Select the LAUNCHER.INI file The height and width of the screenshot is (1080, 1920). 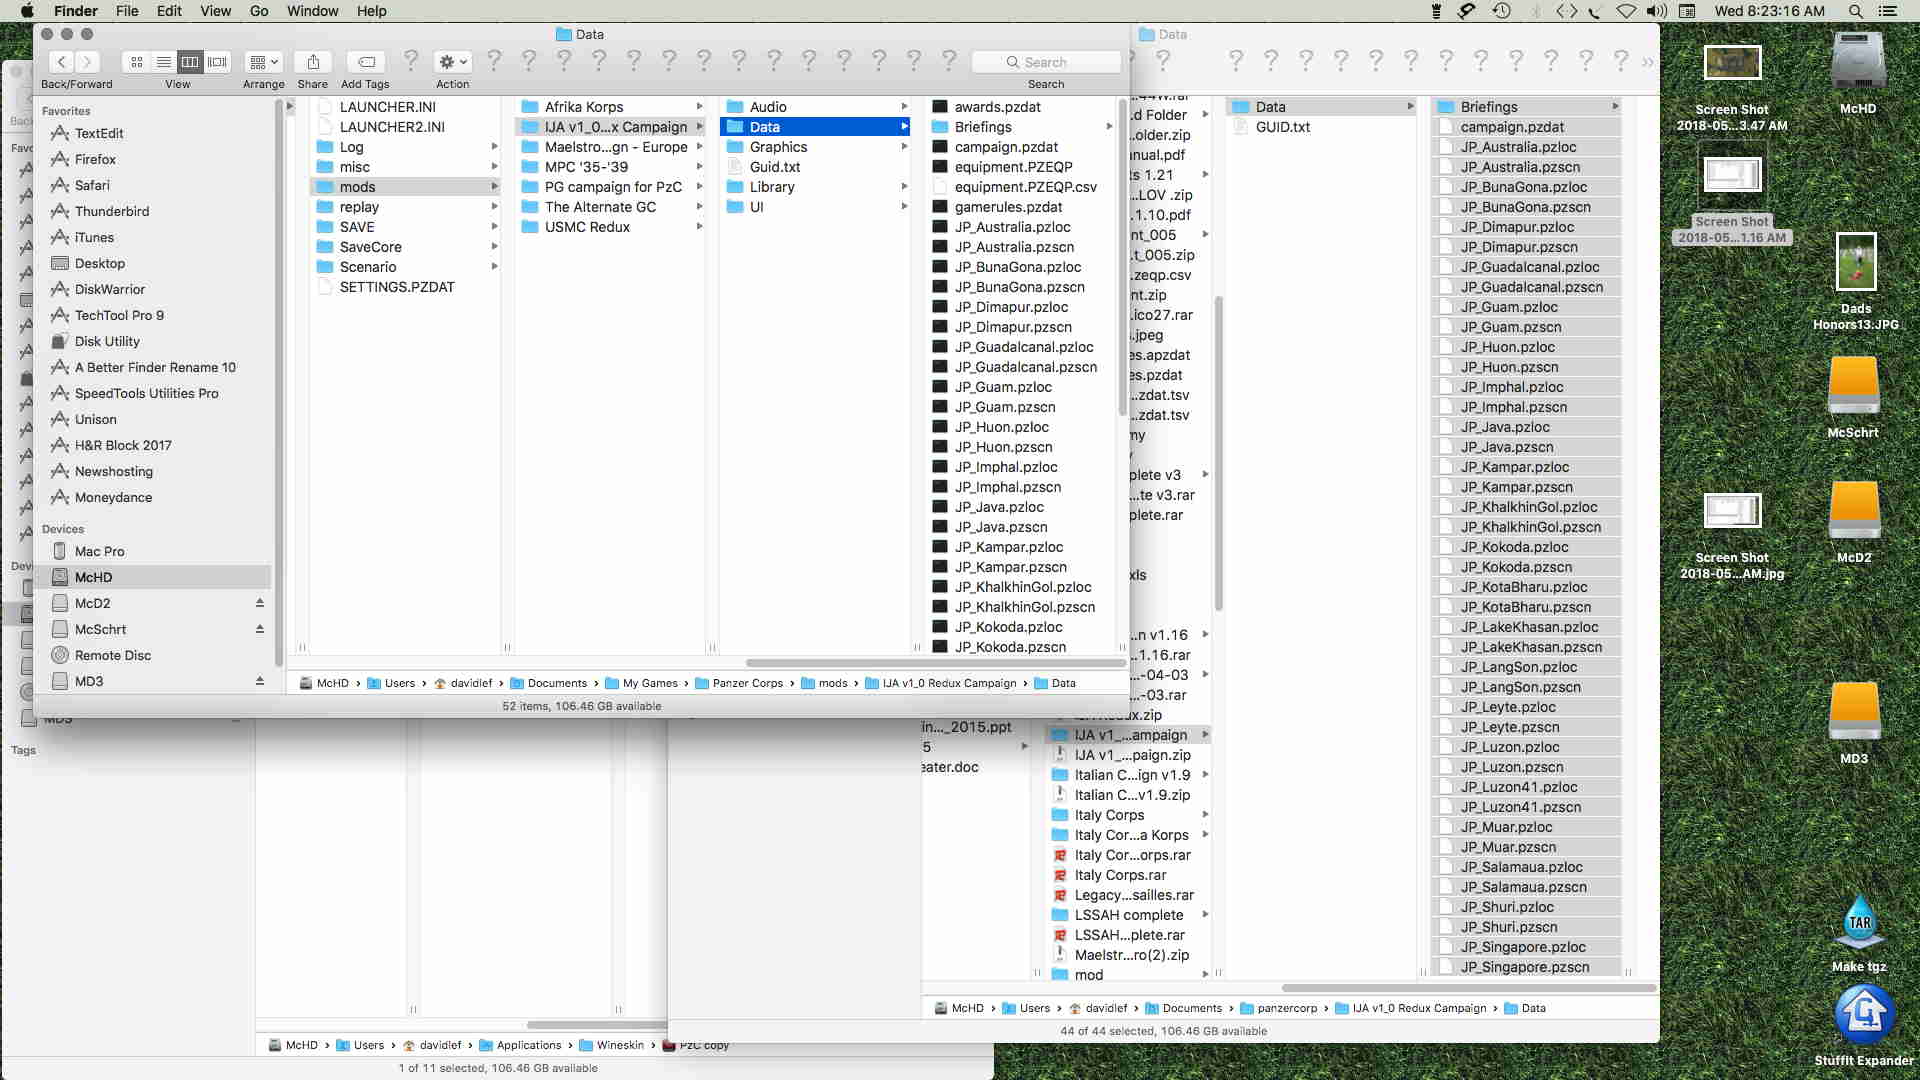(387, 107)
